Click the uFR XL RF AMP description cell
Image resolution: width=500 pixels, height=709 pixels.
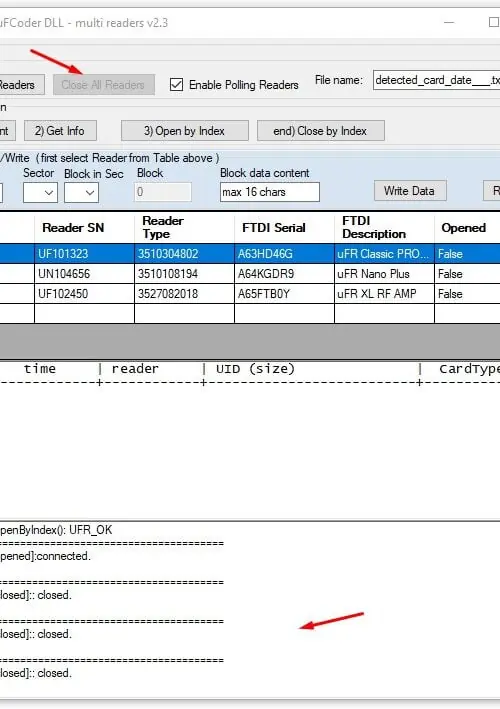point(384,294)
